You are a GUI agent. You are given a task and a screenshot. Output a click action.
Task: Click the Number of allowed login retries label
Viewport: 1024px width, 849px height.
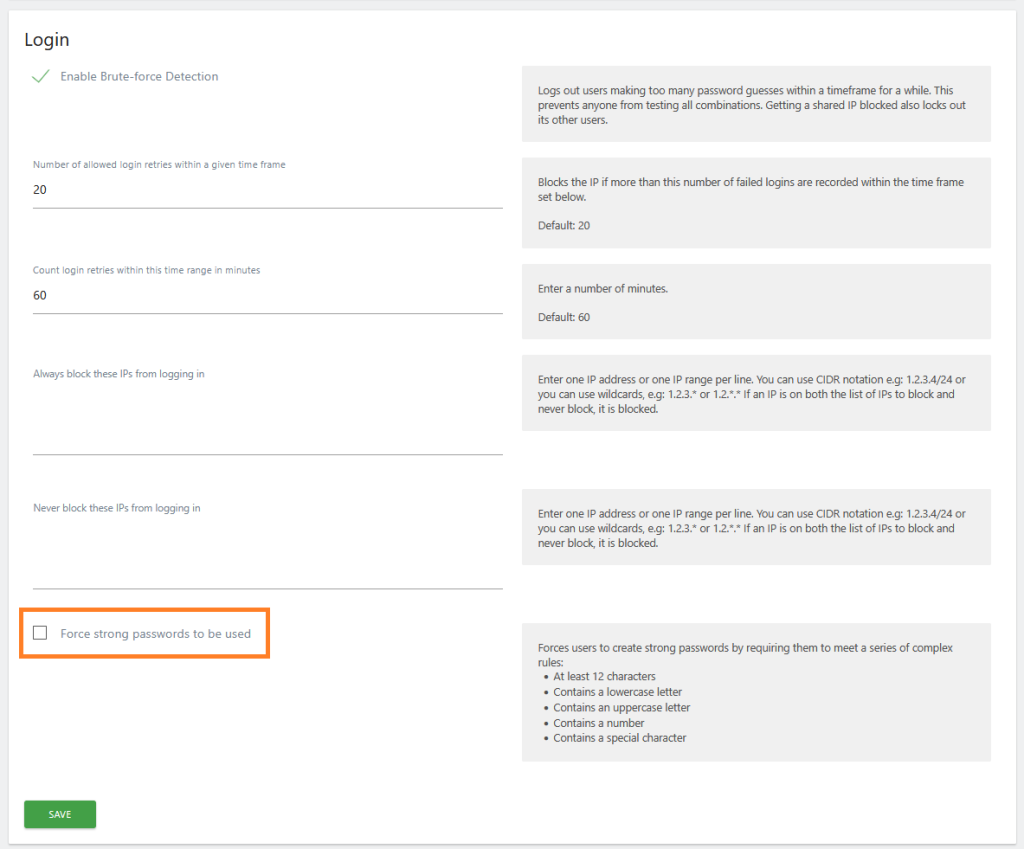click(x=159, y=165)
